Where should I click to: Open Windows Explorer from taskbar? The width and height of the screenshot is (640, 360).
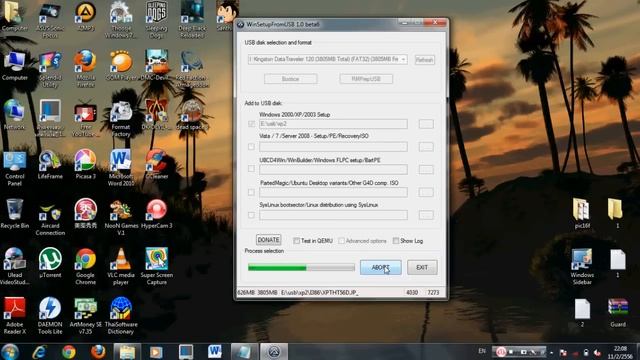(x=127, y=351)
